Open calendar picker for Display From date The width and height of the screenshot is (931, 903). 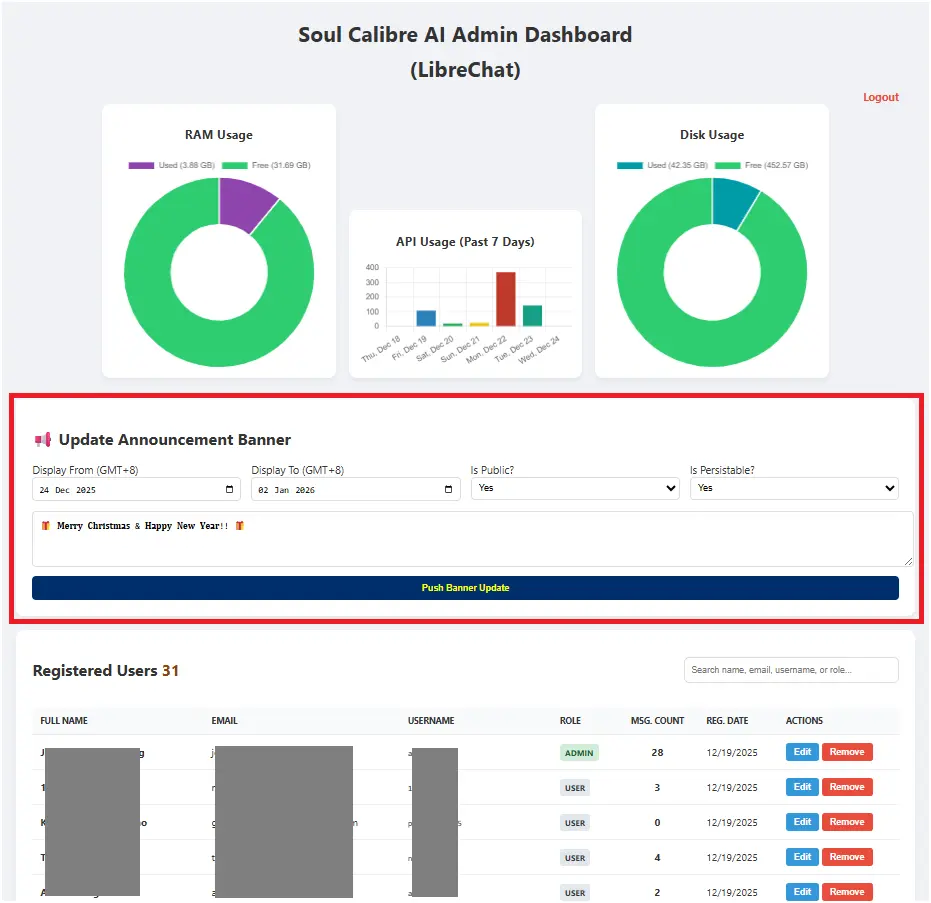pos(230,489)
